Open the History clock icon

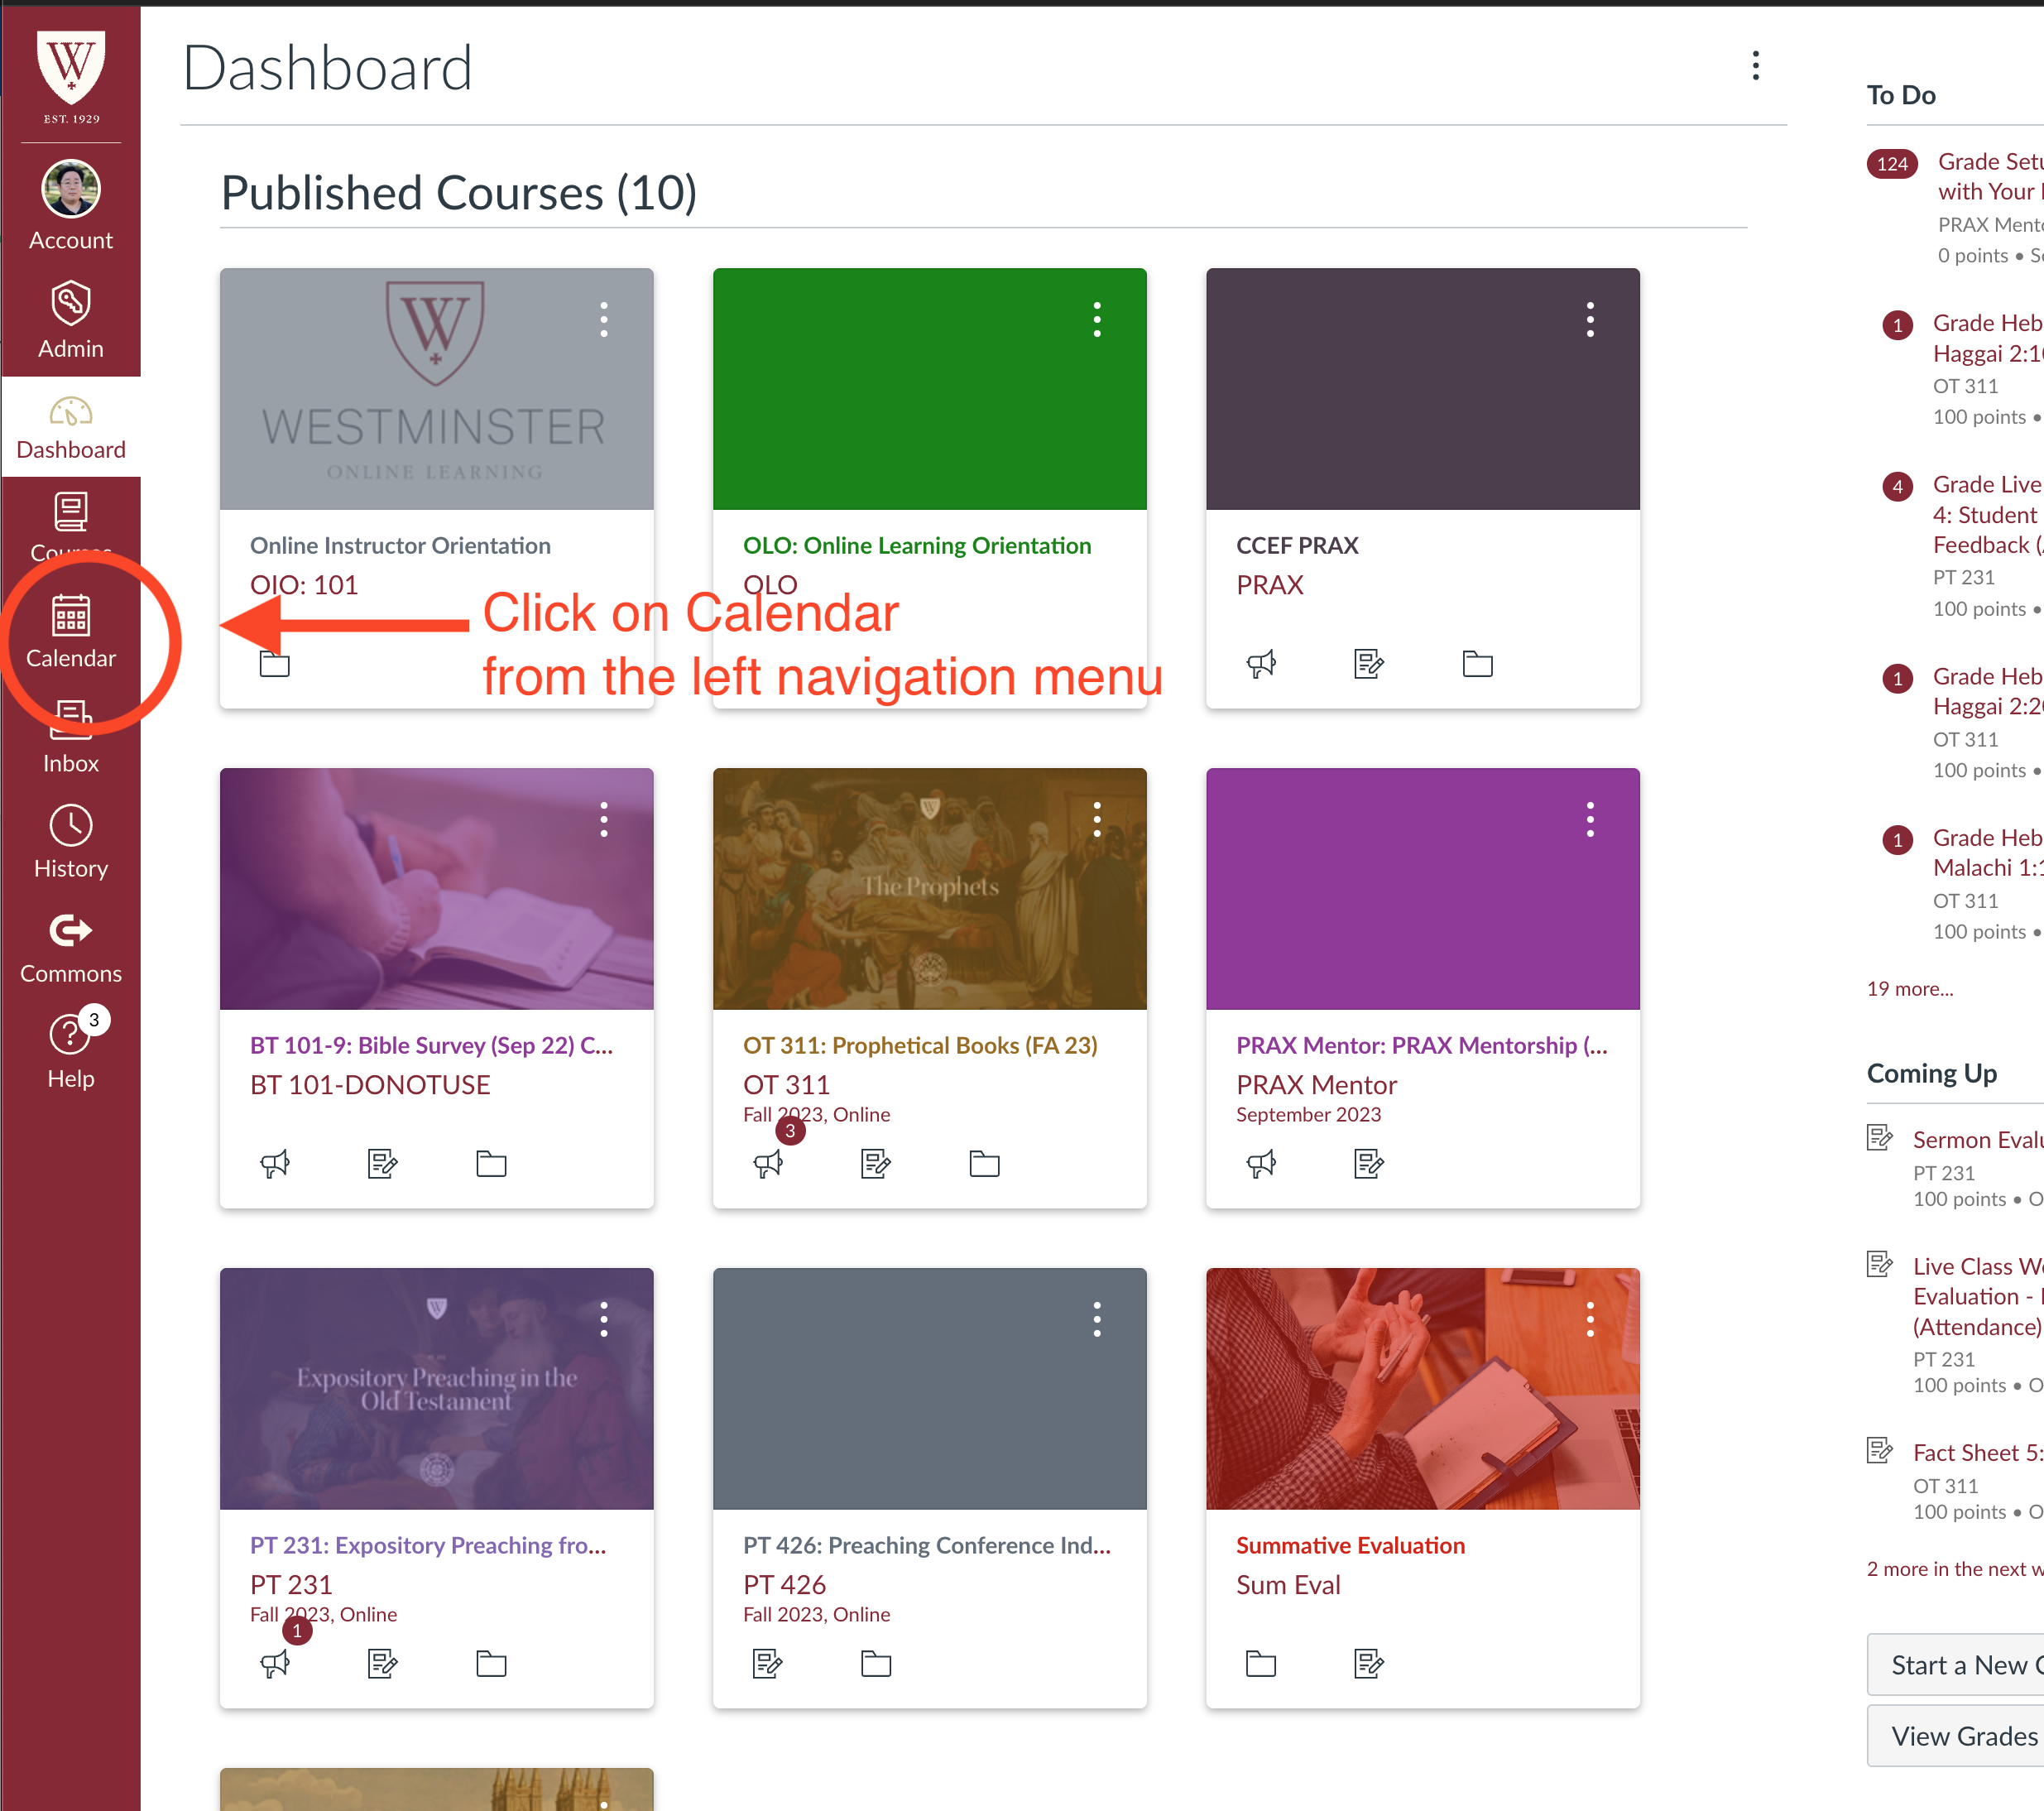(x=70, y=826)
